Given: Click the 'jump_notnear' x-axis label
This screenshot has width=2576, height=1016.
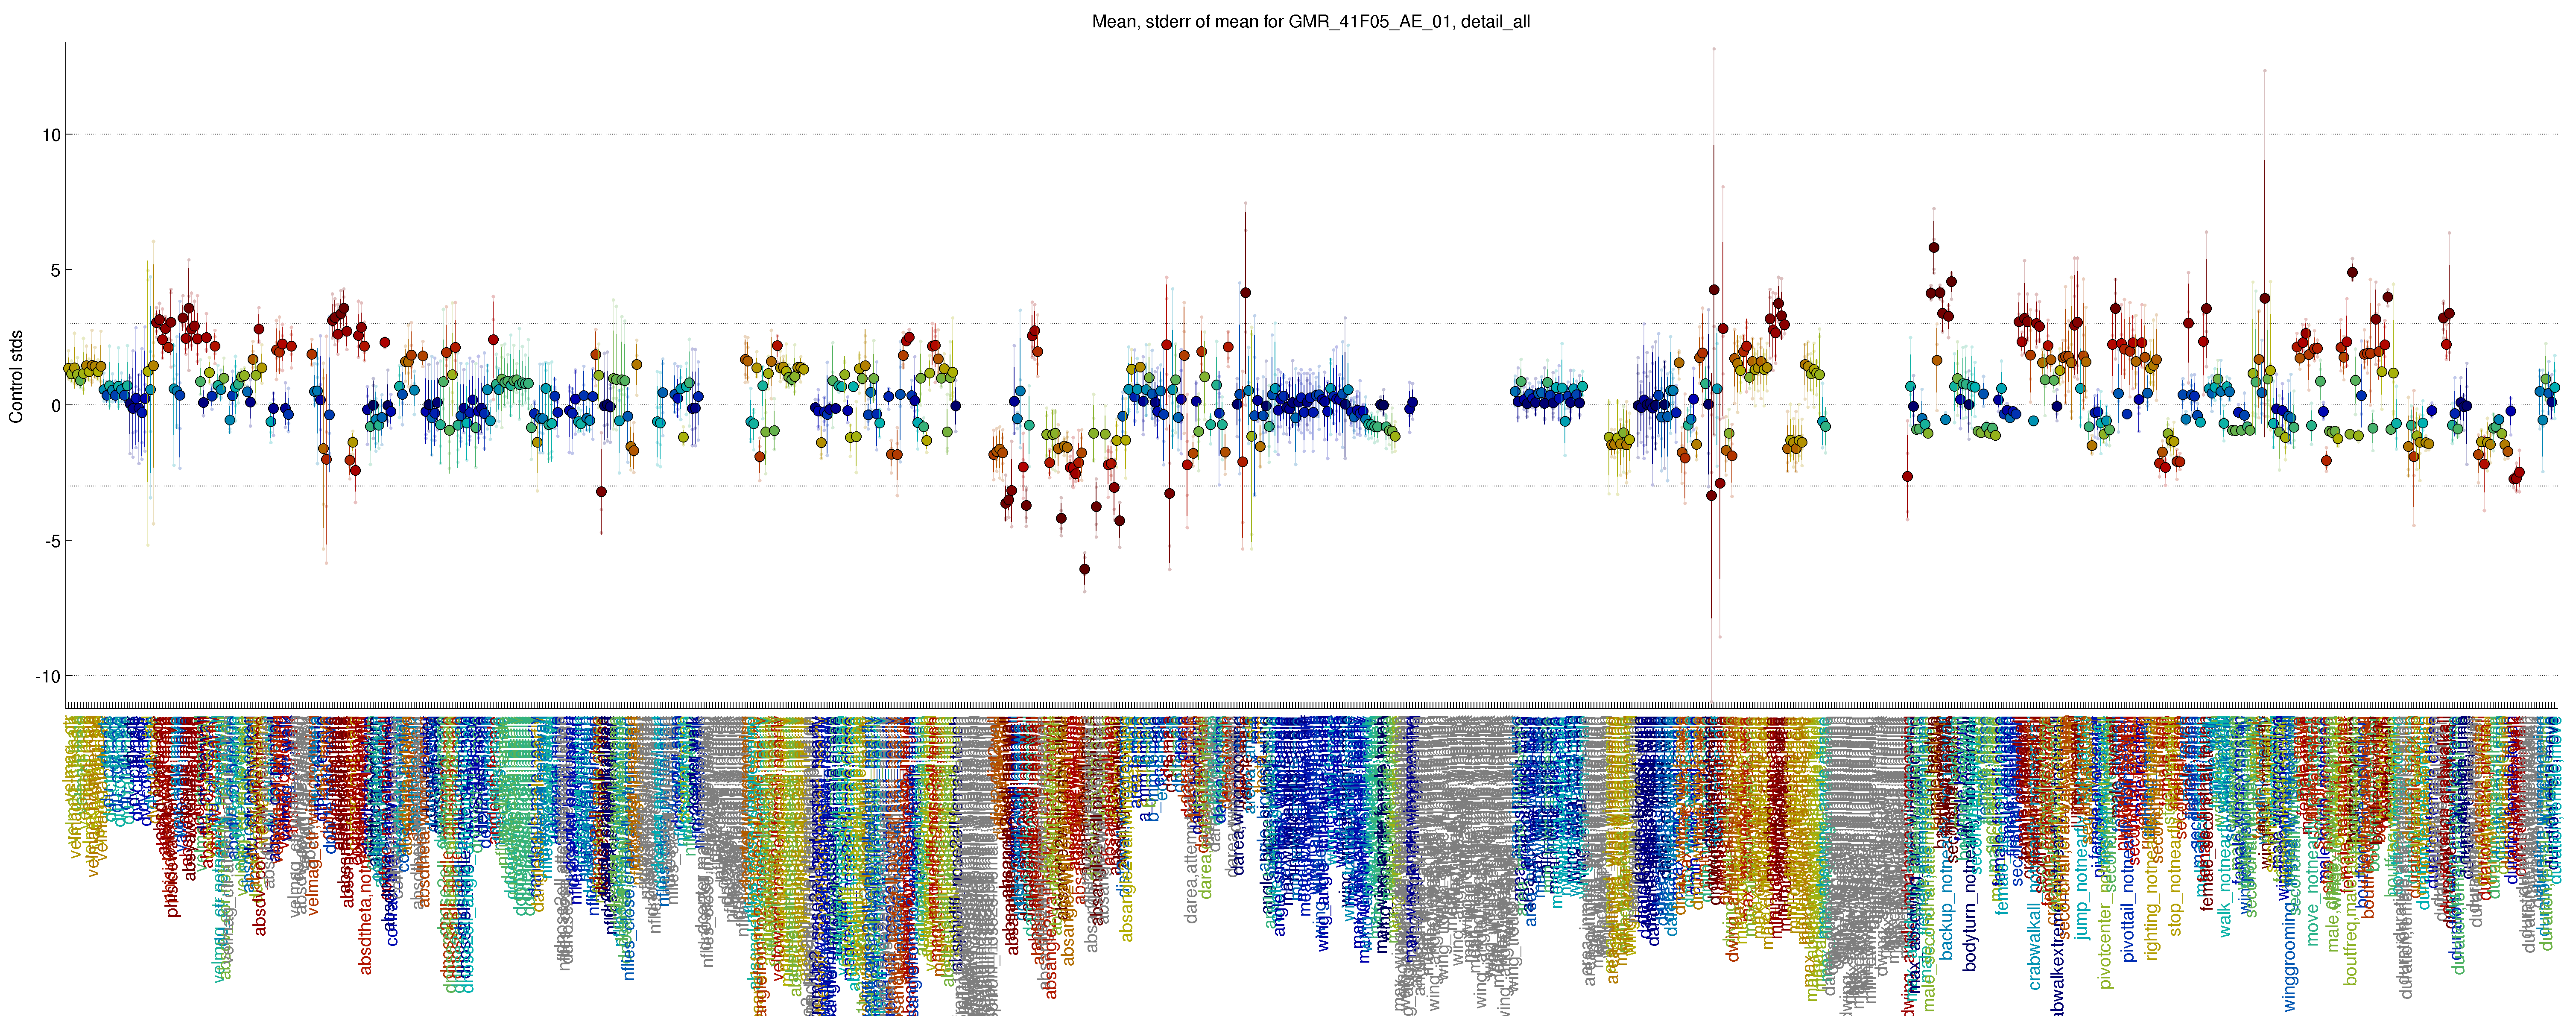Looking at the screenshot, I should coord(2082,888).
